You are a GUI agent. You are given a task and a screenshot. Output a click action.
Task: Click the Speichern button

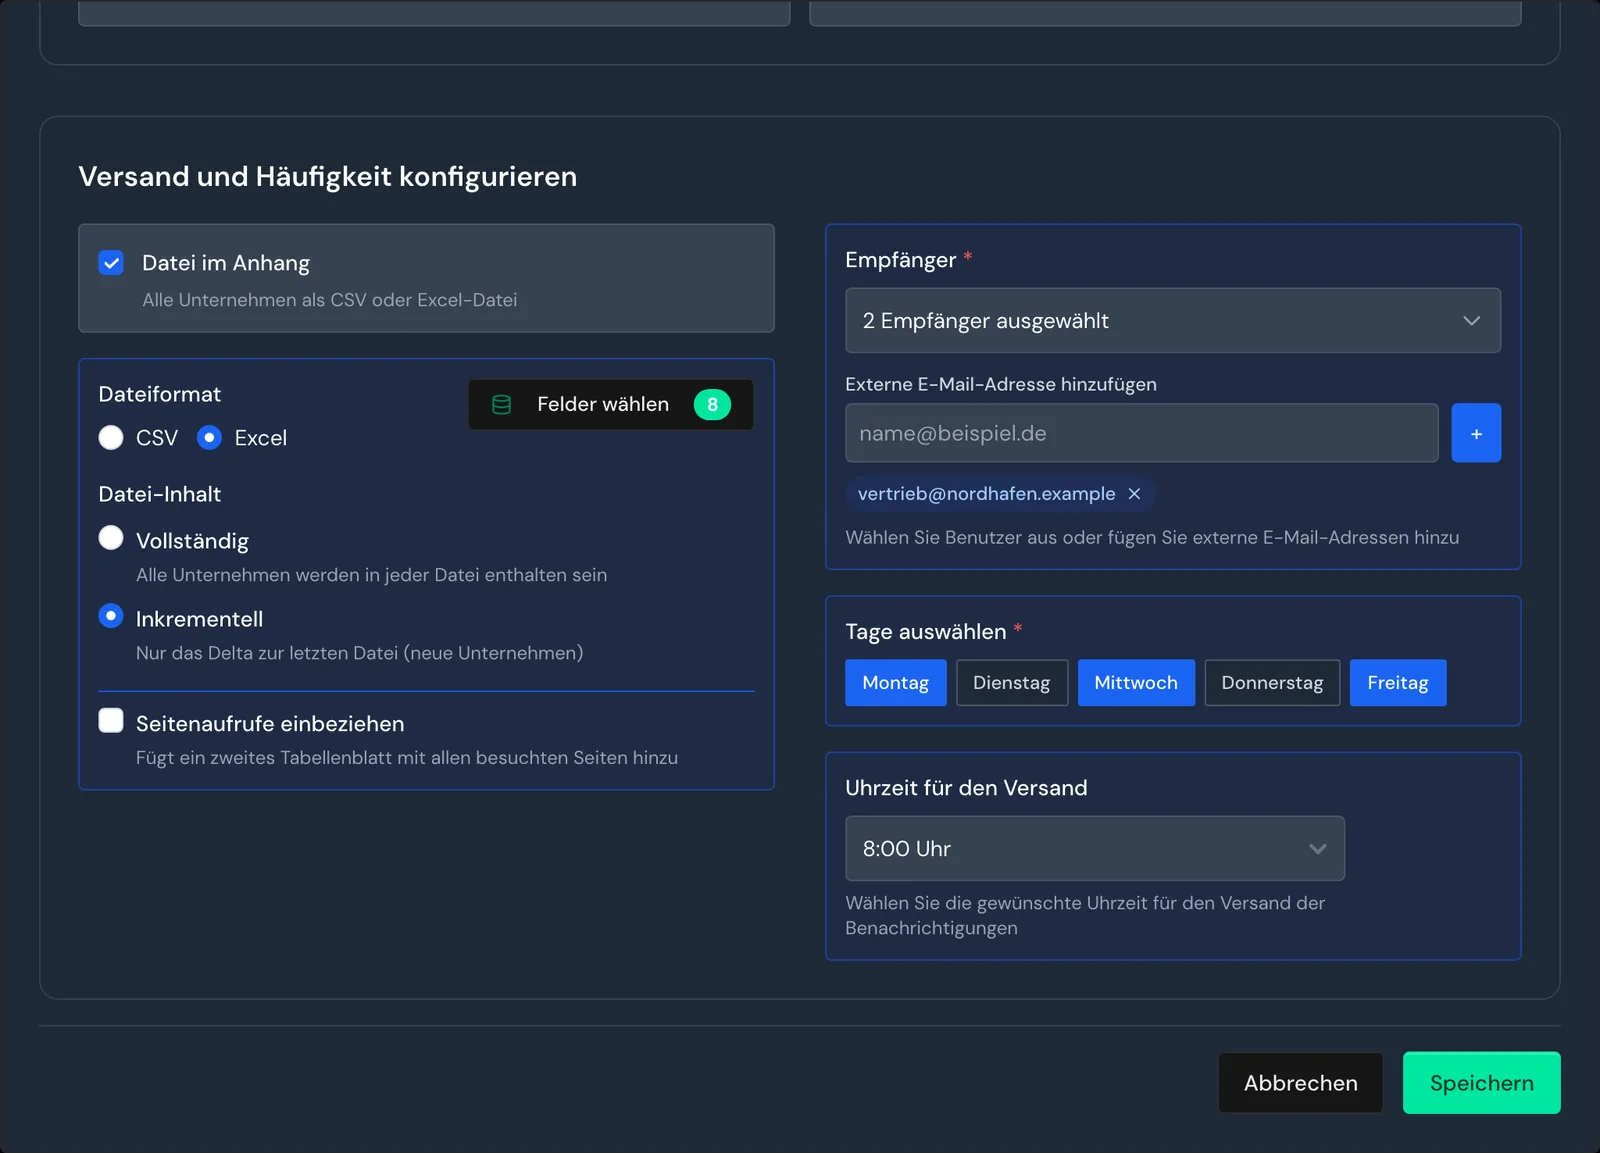[1482, 1083]
